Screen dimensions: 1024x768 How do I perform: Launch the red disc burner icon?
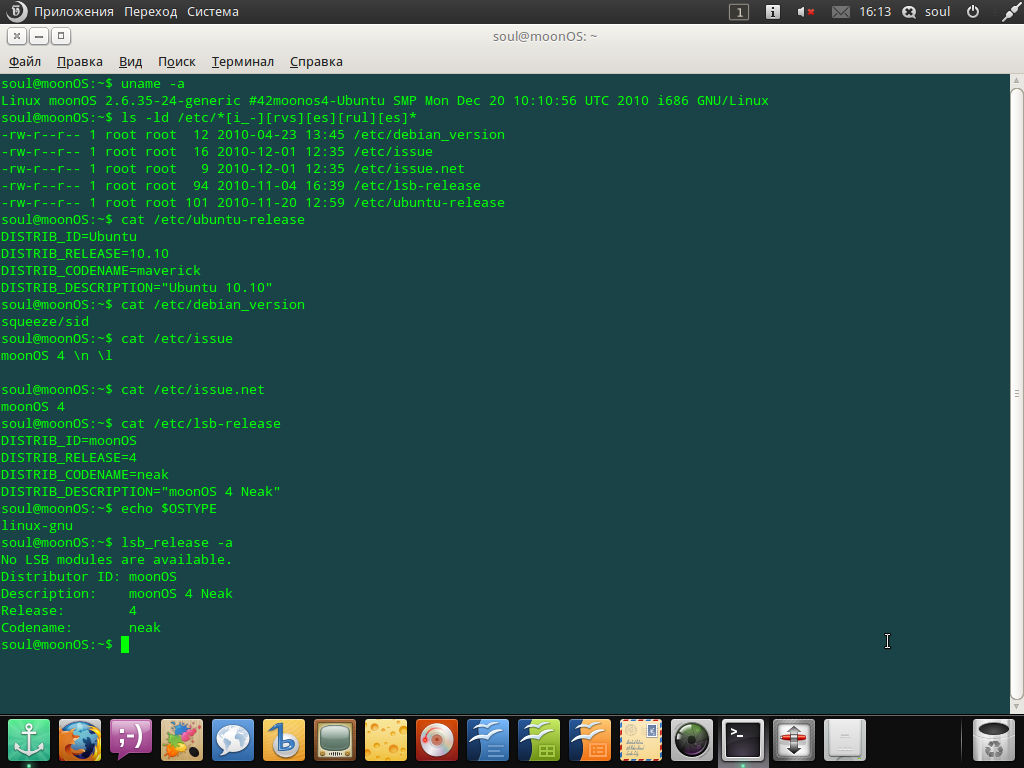(x=436, y=740)
